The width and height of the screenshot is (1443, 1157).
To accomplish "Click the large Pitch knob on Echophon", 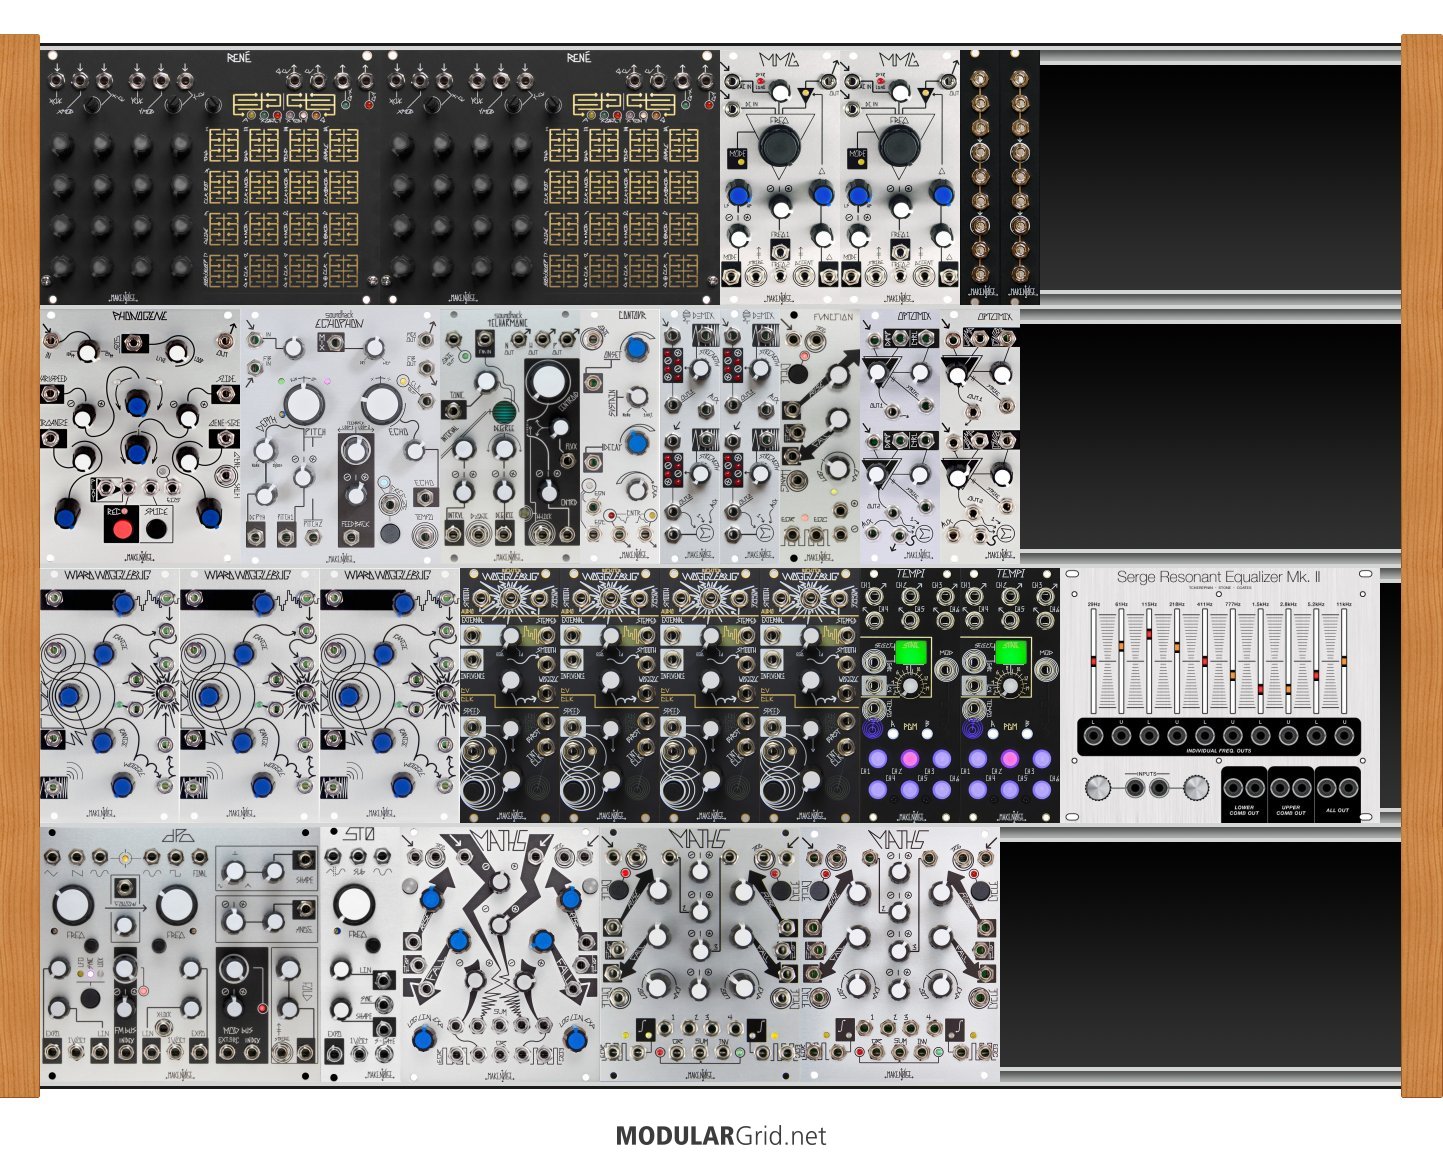I will pyautogui.click(x=302, y=405).
